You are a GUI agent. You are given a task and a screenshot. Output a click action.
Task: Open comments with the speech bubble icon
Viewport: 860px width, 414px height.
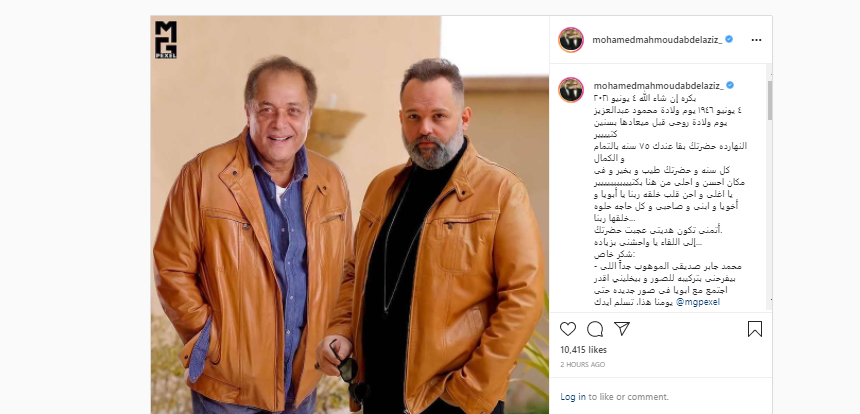pos(595,329)
